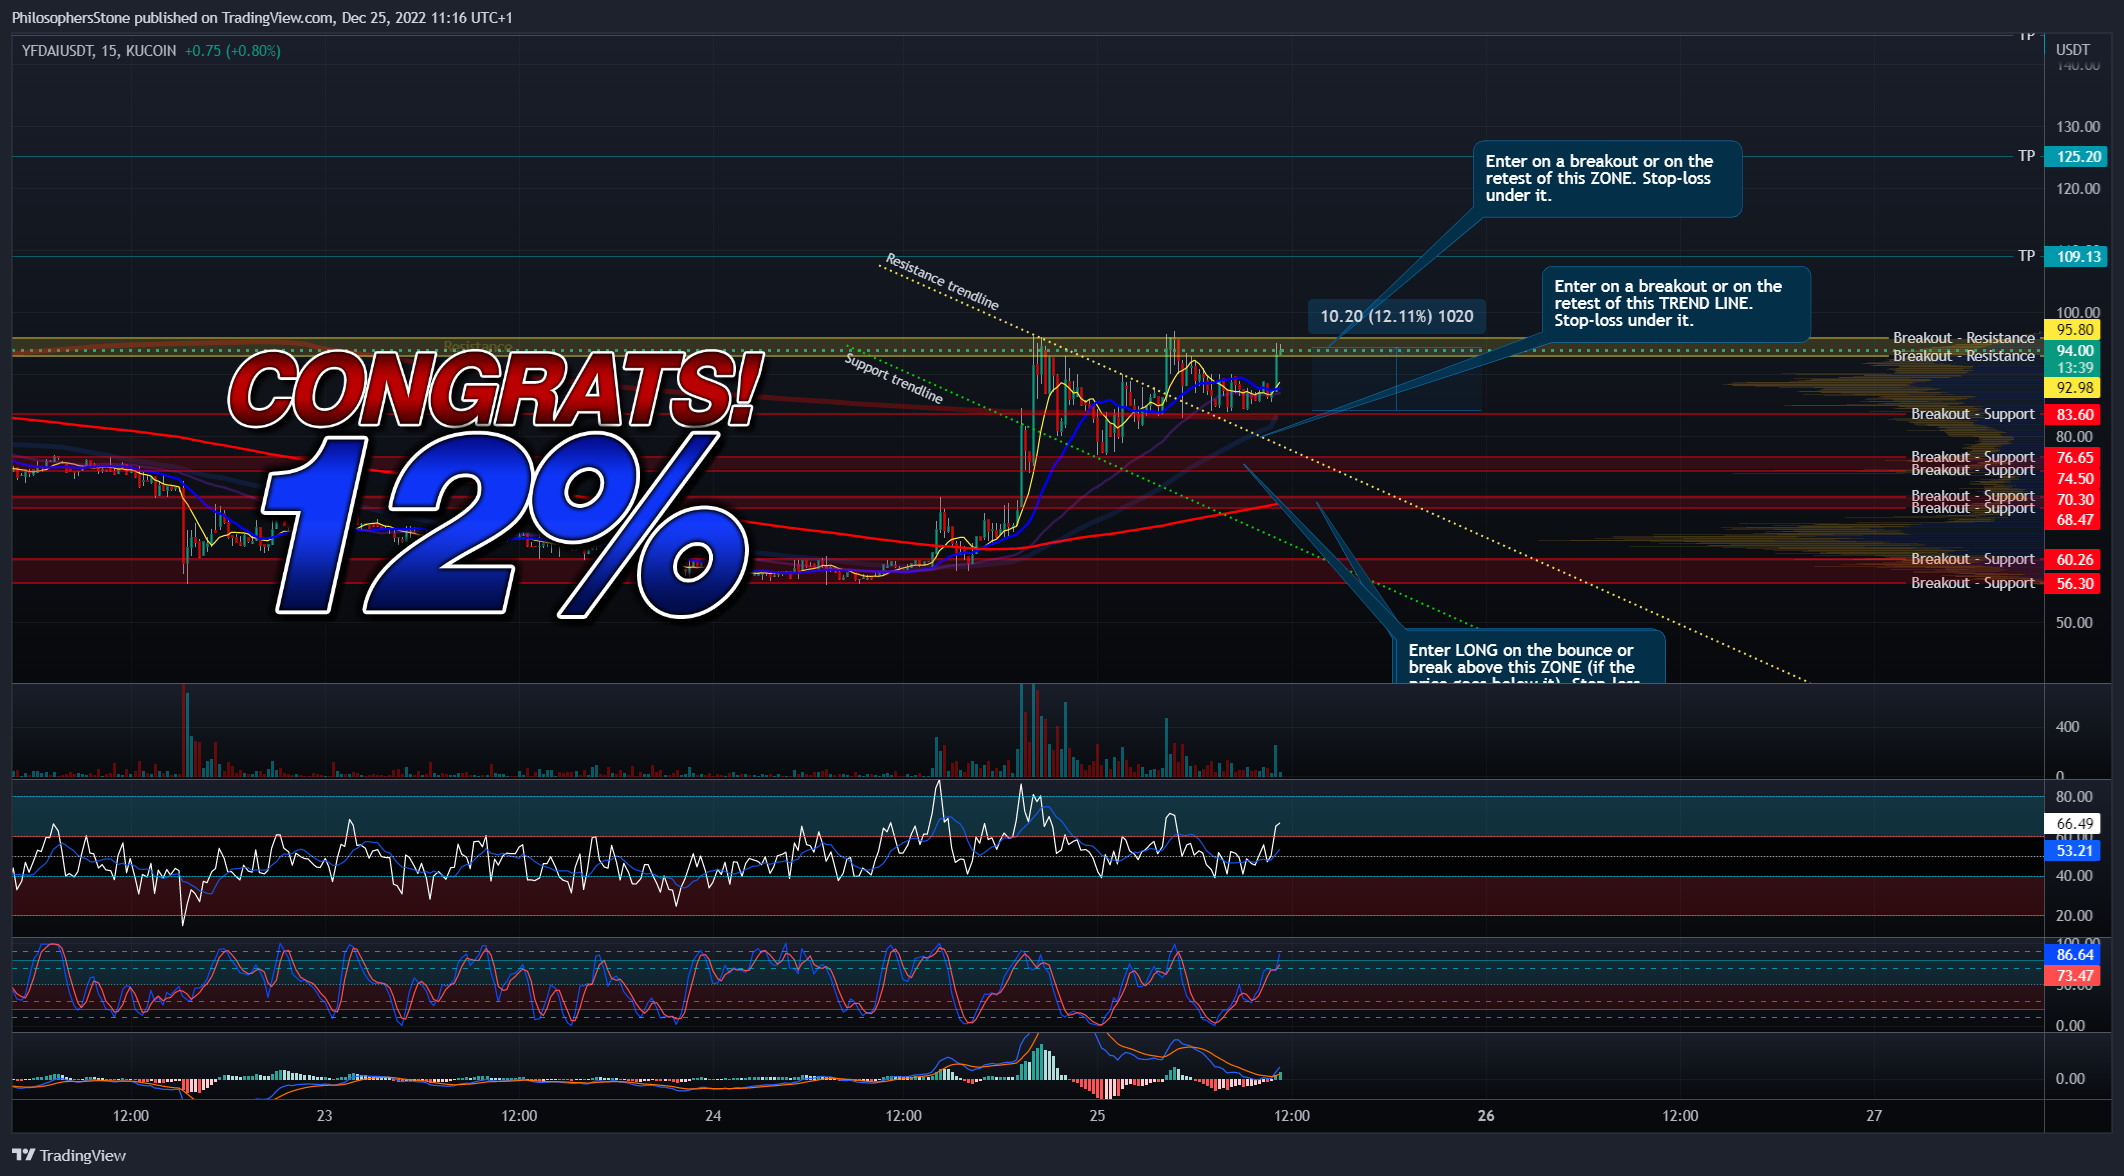Click the date 27 on time axis
This screenshot has width=2124, height=1176.
click(1874, 1115)
